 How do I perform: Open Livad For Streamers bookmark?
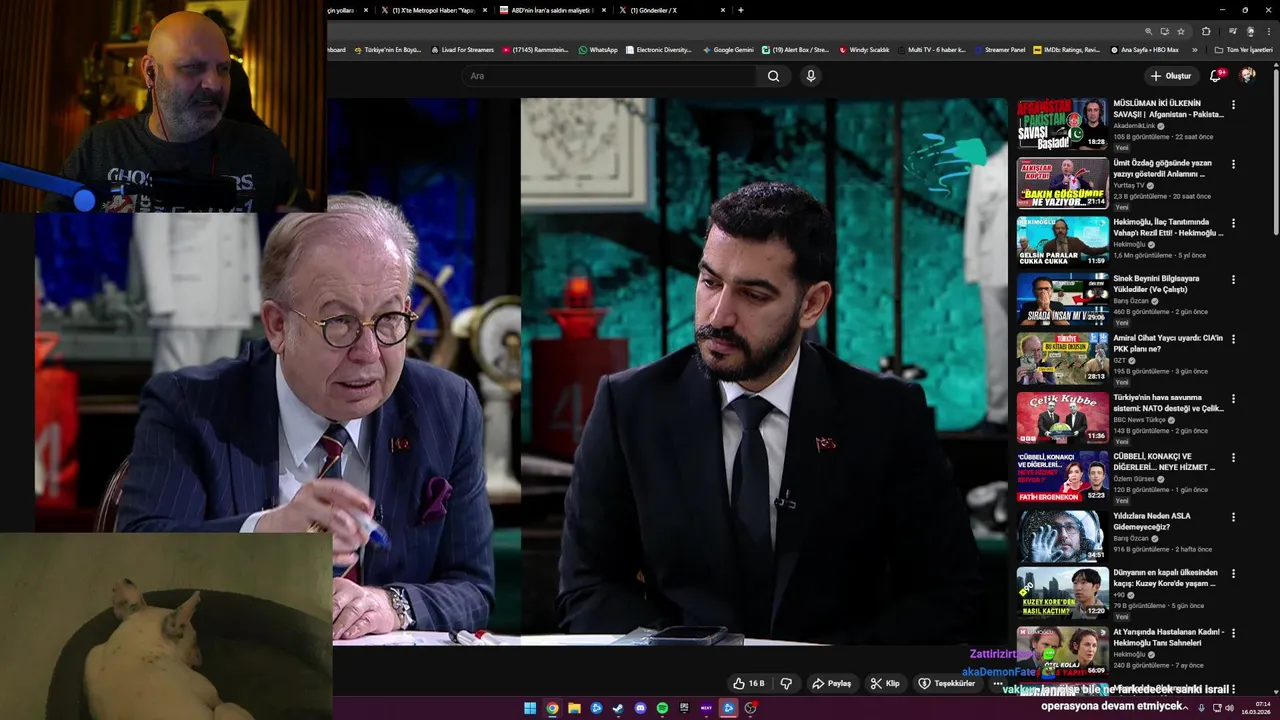coord(462,49)
